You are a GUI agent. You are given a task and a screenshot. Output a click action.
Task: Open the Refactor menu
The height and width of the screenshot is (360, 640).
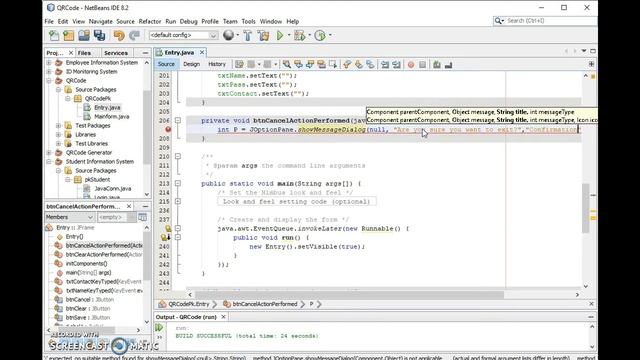click(150, 21)
